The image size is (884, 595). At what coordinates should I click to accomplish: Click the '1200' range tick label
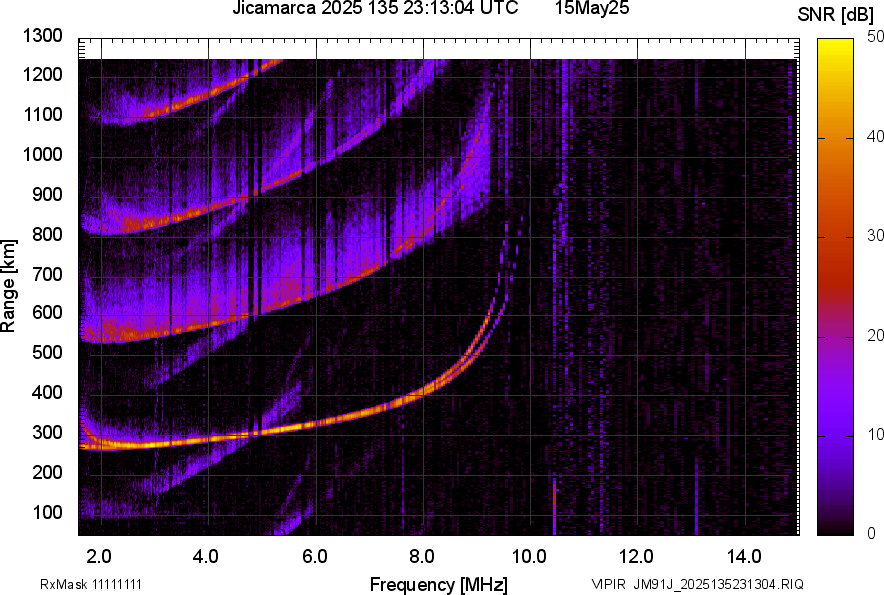point(42,75)
